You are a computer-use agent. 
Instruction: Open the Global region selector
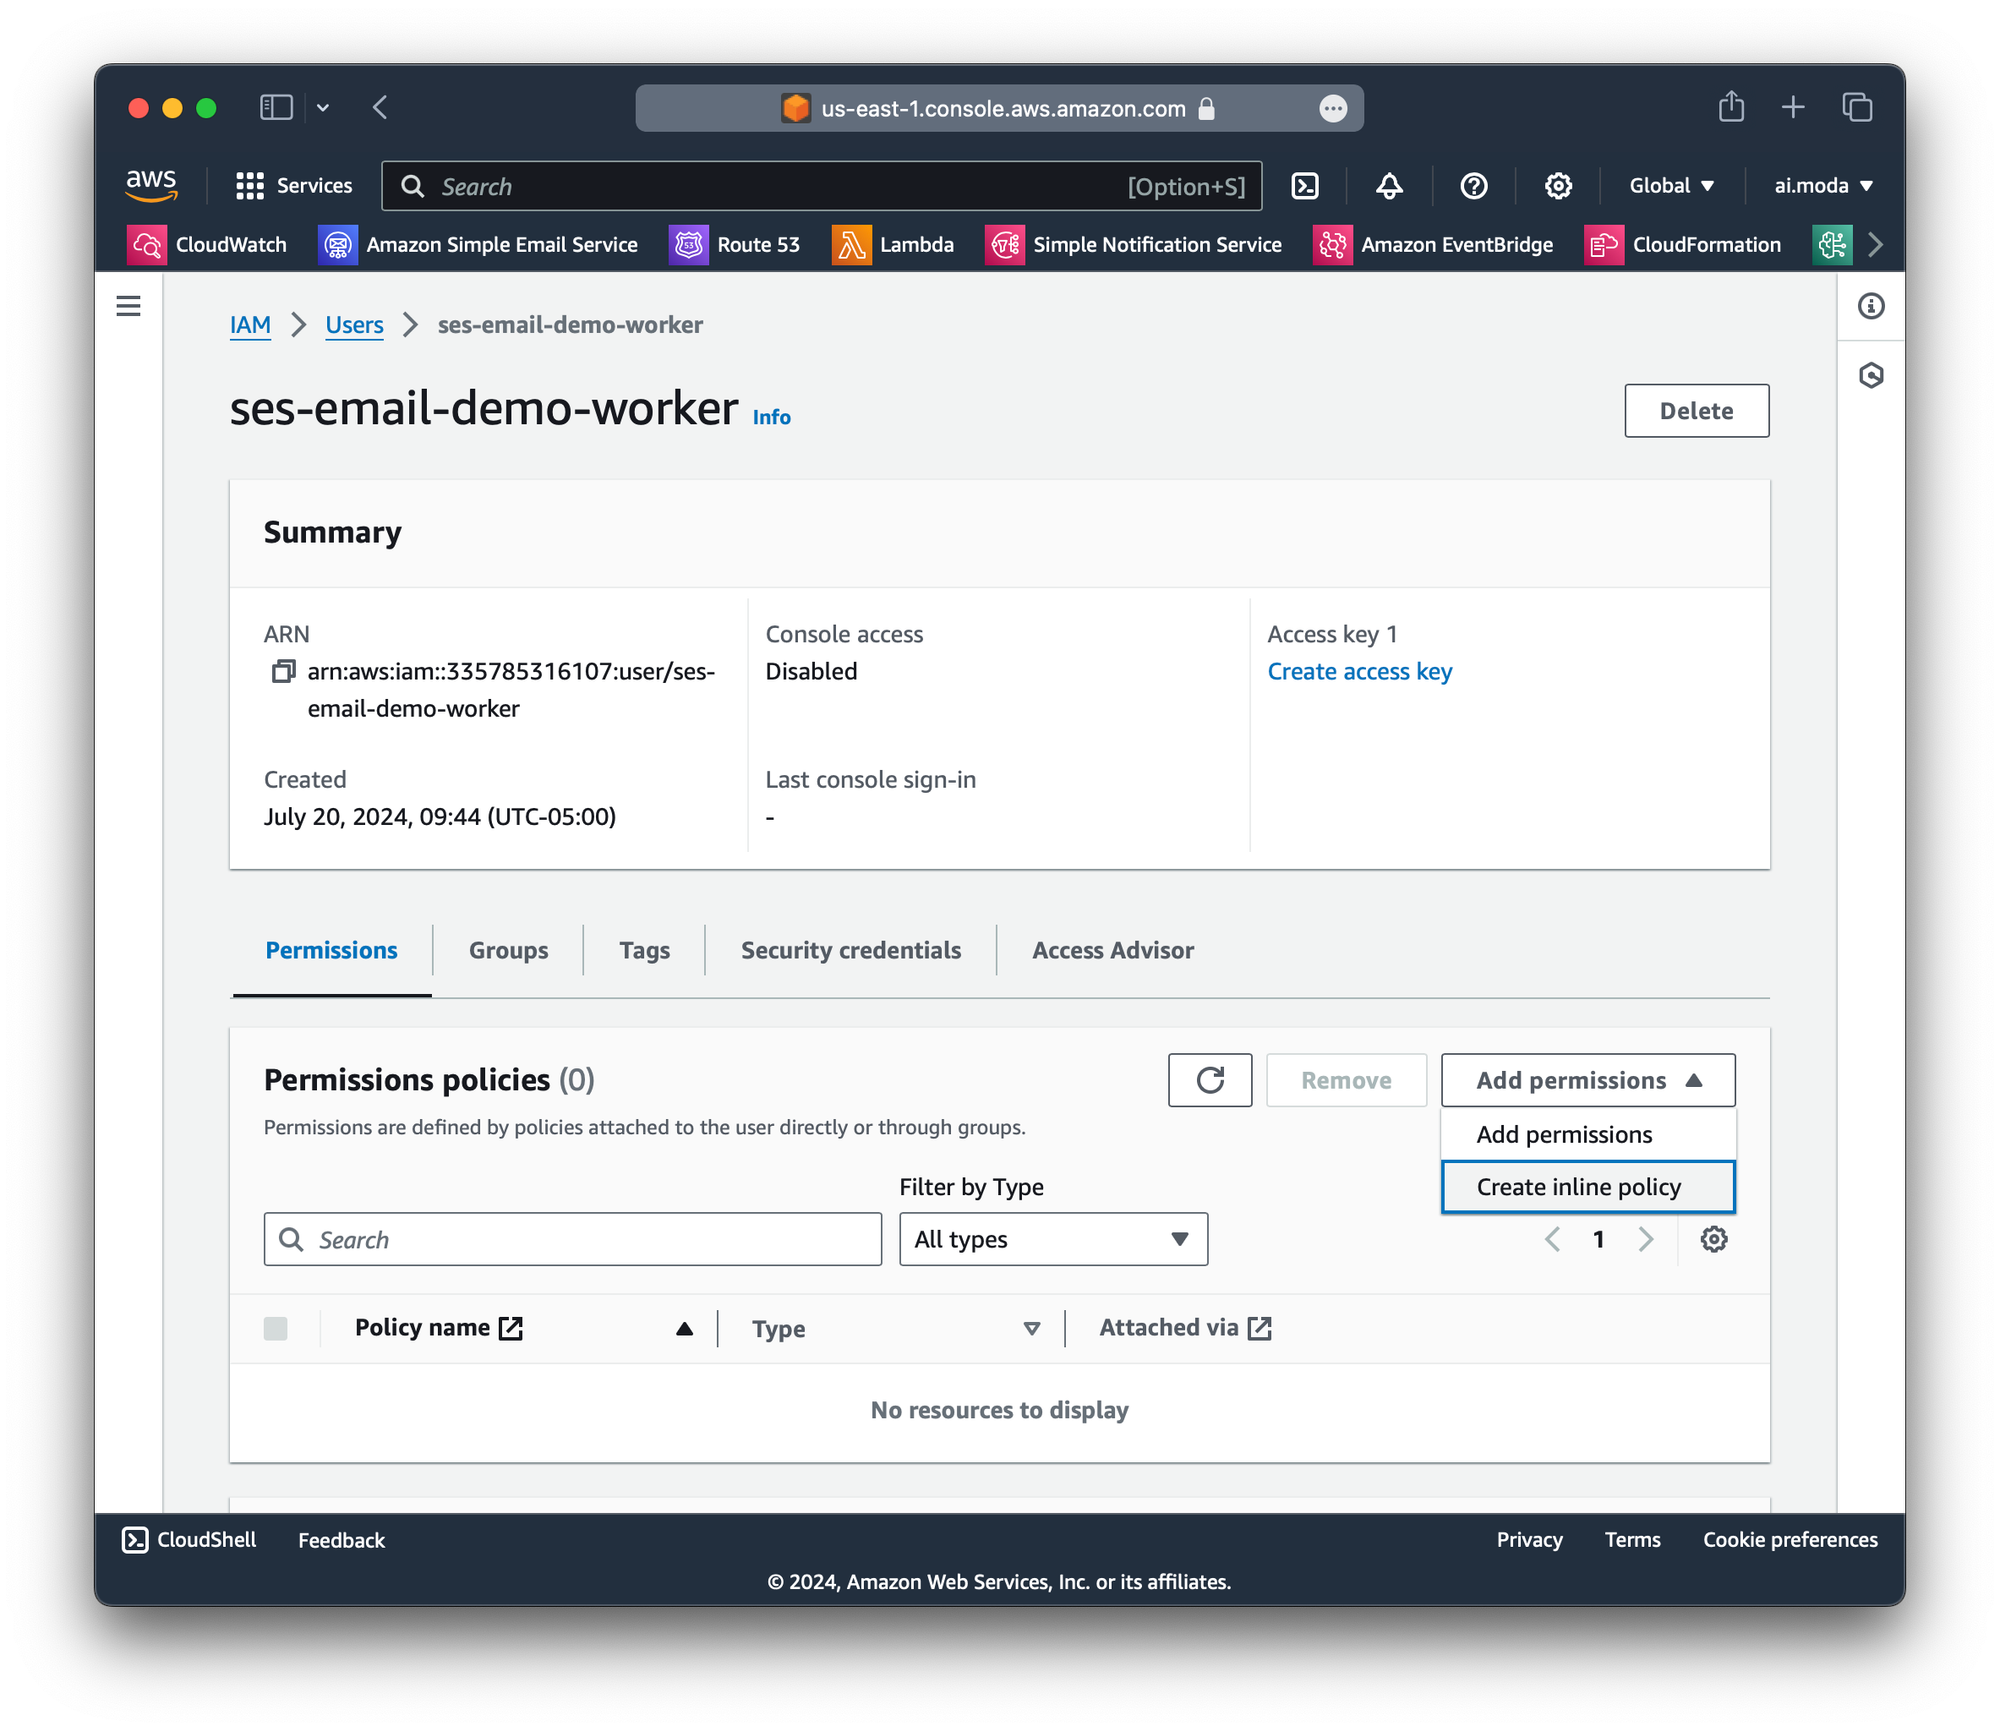tap(1671, 186)
